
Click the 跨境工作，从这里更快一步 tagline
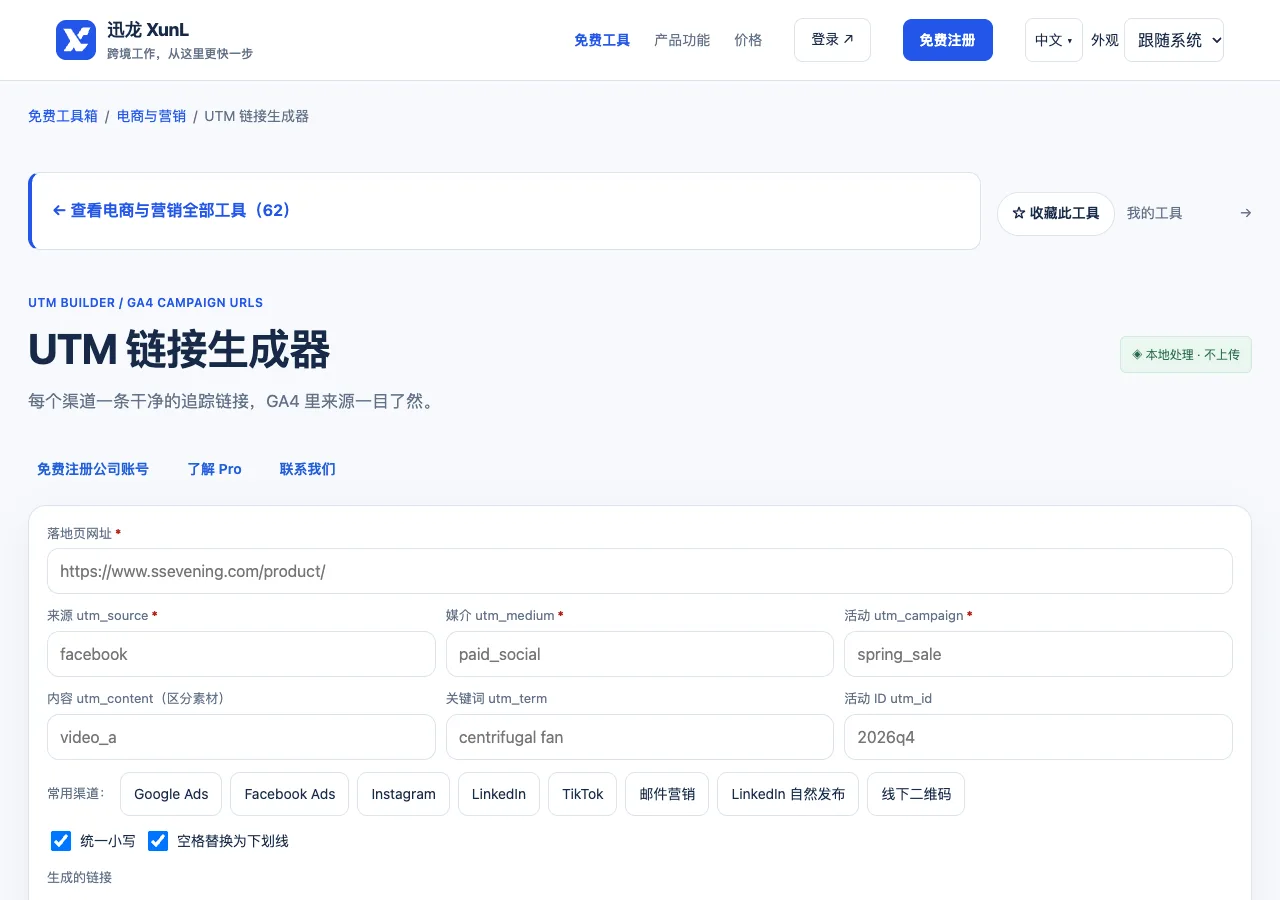[180, 54]
